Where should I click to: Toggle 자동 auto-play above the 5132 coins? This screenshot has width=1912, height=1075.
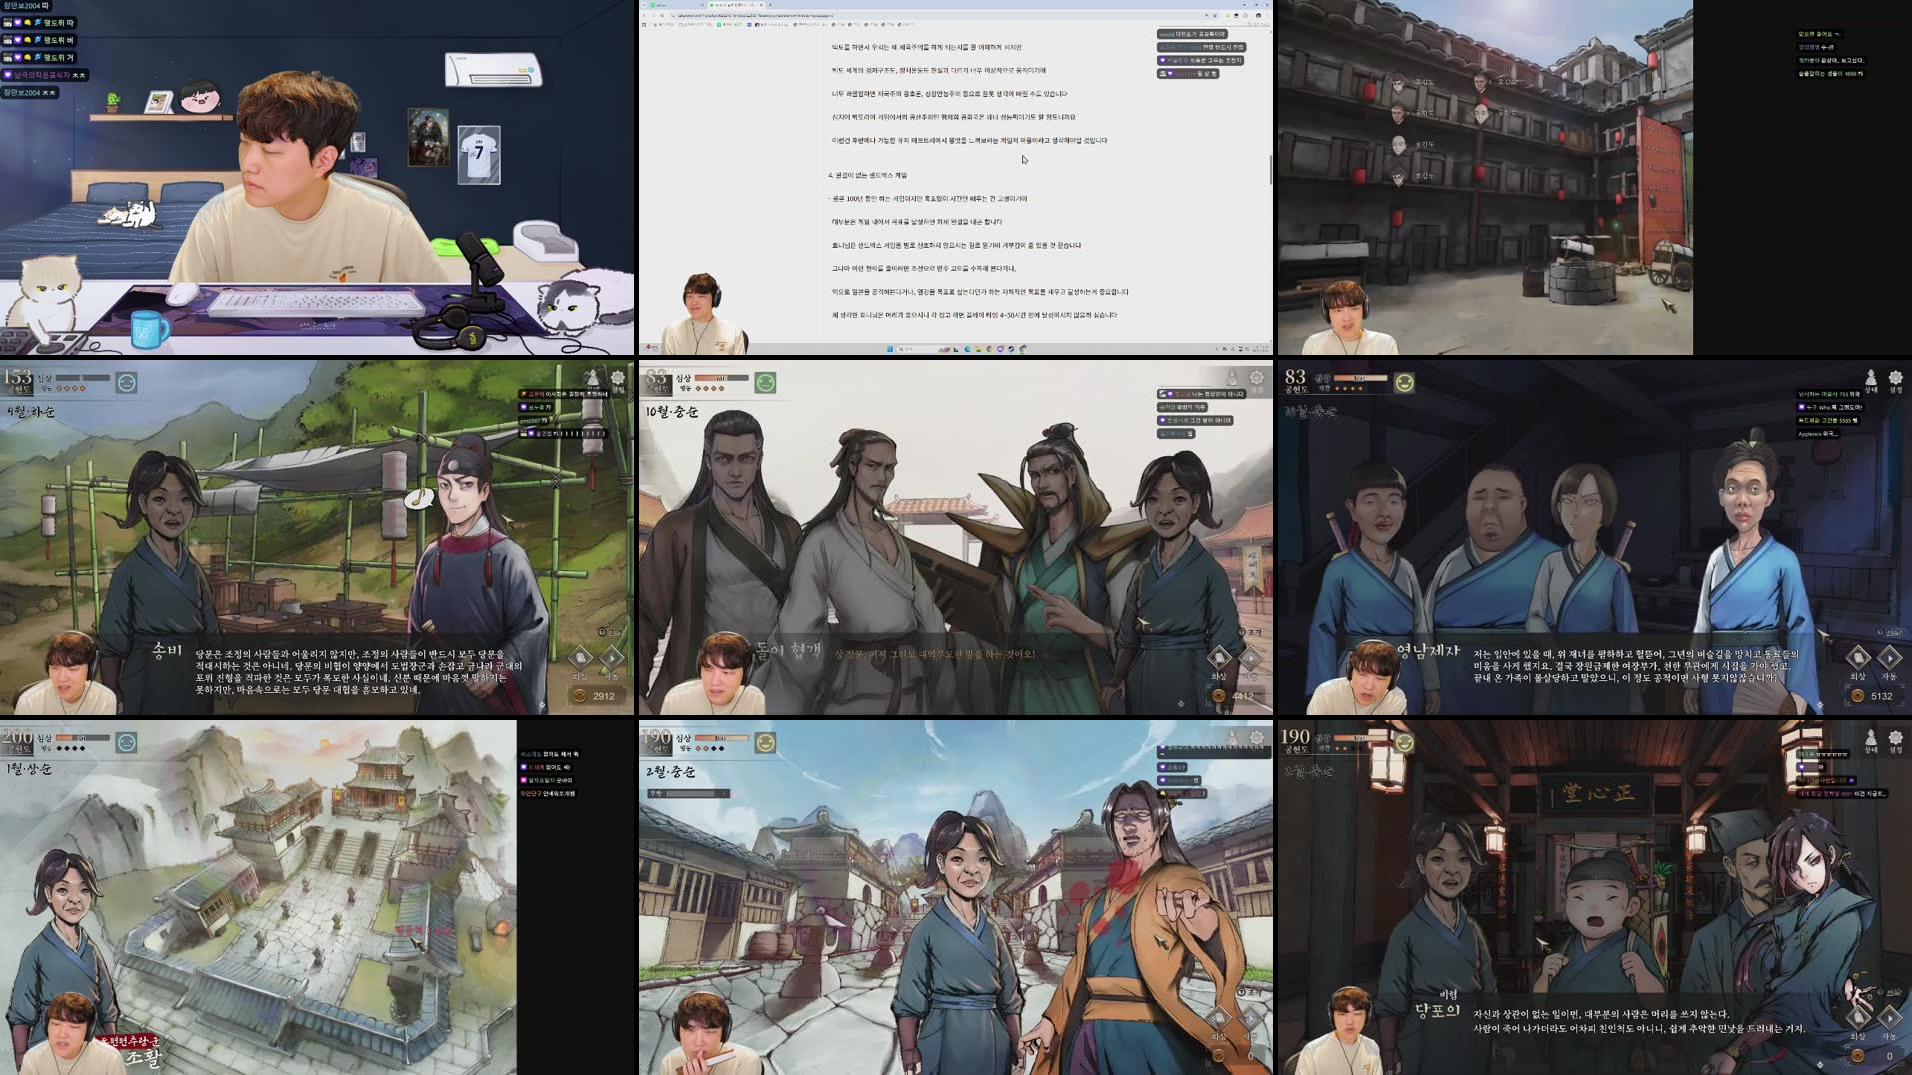pos(1889,658)
